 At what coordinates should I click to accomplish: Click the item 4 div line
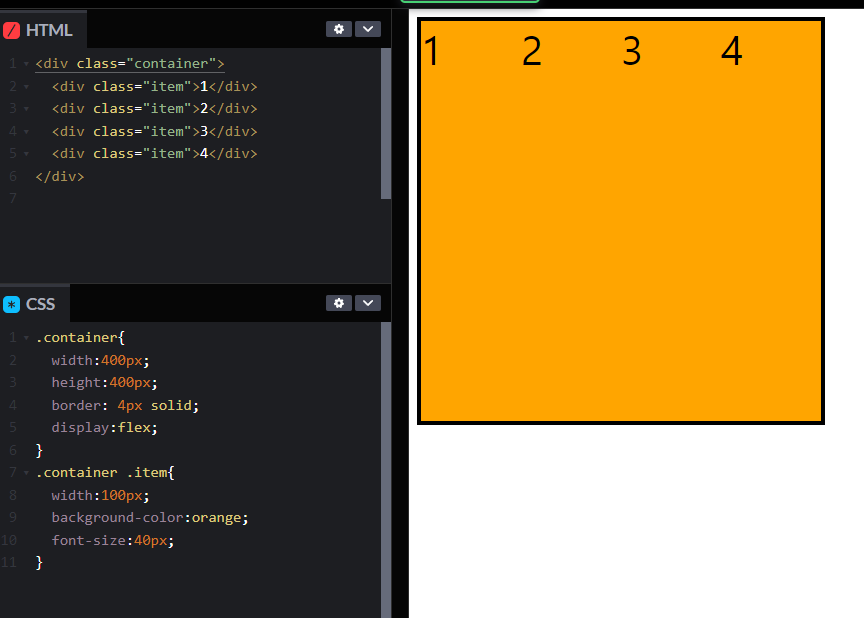154,154
